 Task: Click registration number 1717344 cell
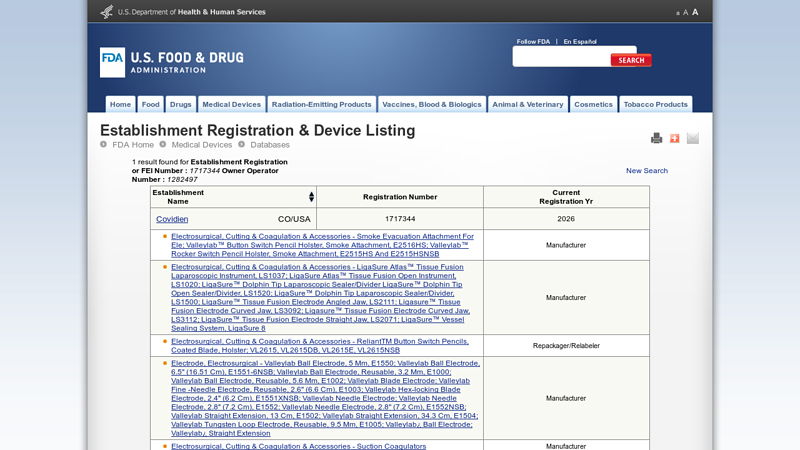click(400, 219)
